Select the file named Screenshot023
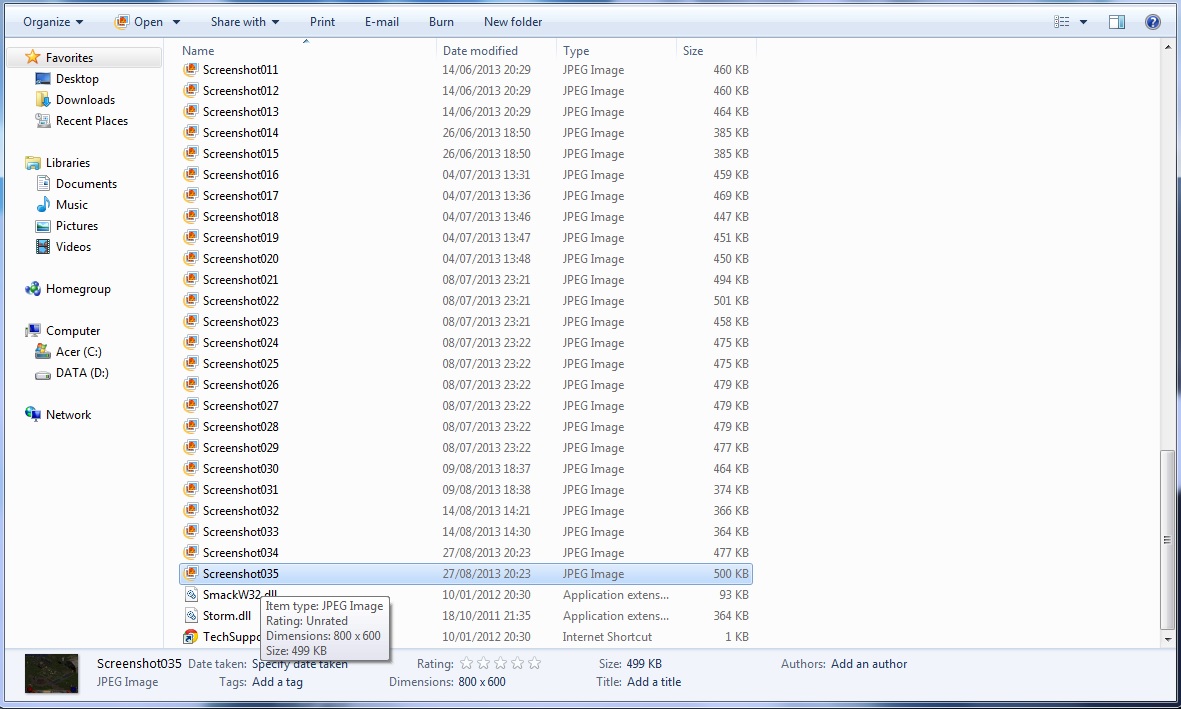This screenshot has height=709, width=1181. point(240,322)
